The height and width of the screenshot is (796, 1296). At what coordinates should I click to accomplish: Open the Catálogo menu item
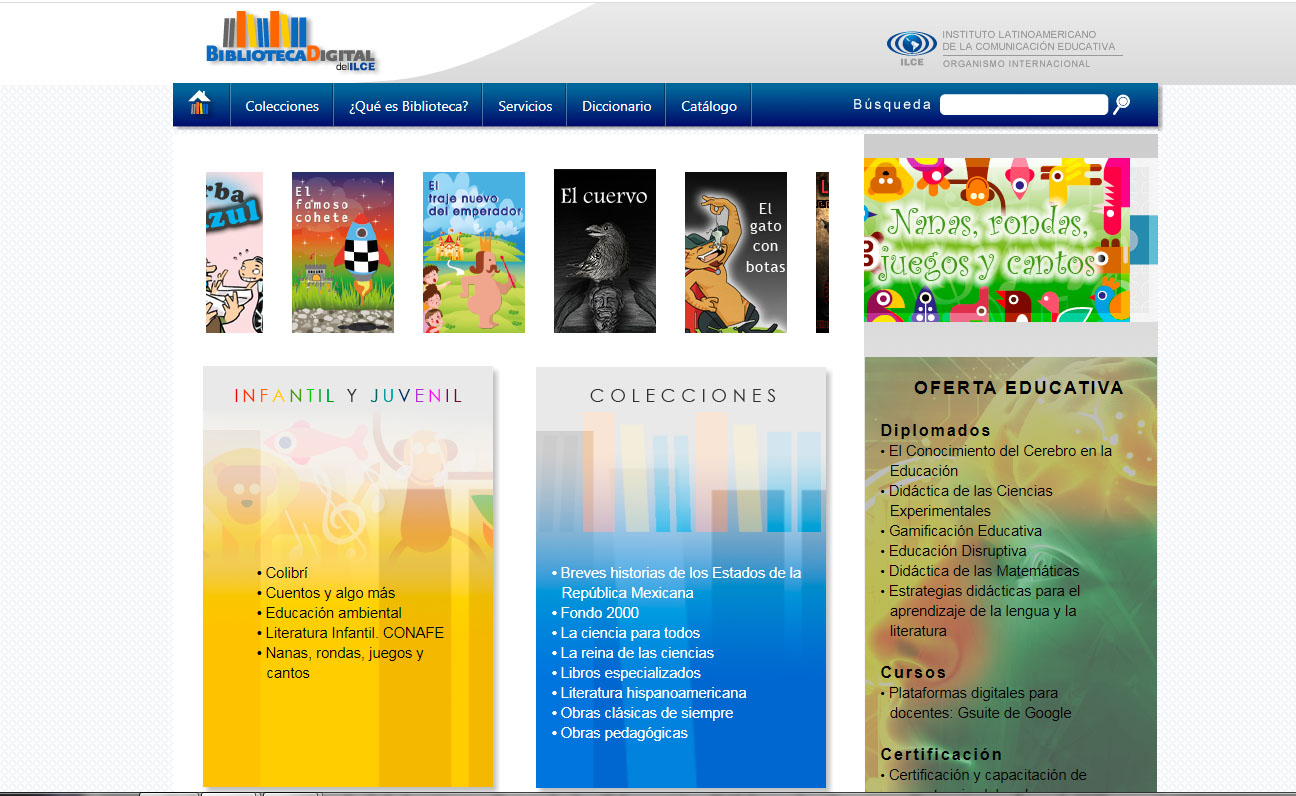(709, 106)
